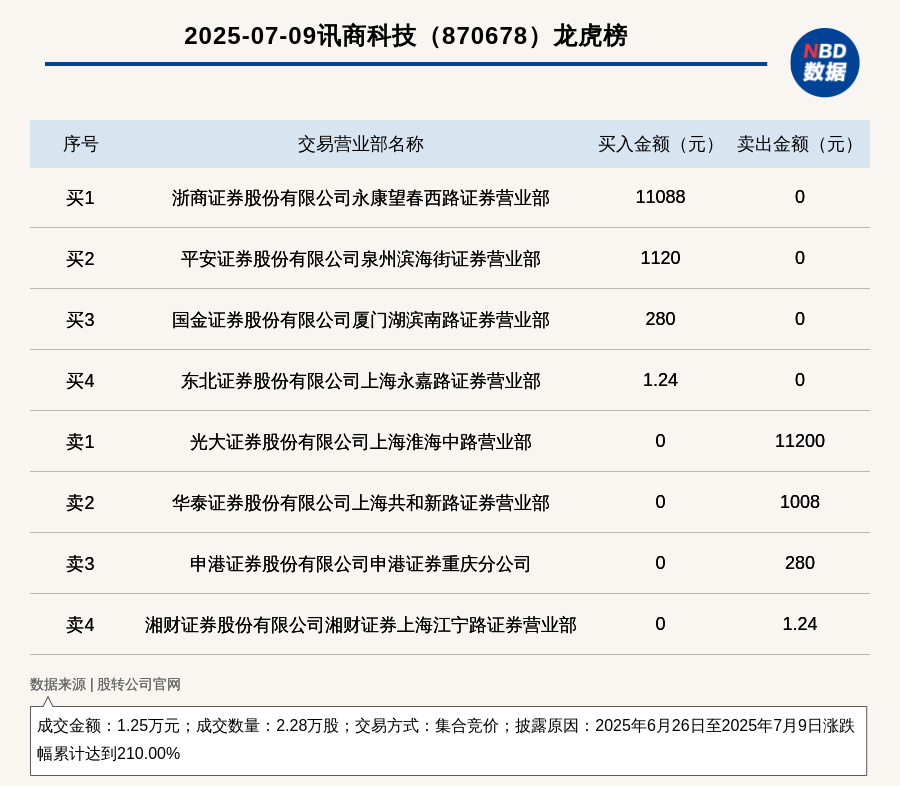Click the buy amount 1120
This screenshot has height=786, width=900.
pyautogui.click(x=660, y=258)
